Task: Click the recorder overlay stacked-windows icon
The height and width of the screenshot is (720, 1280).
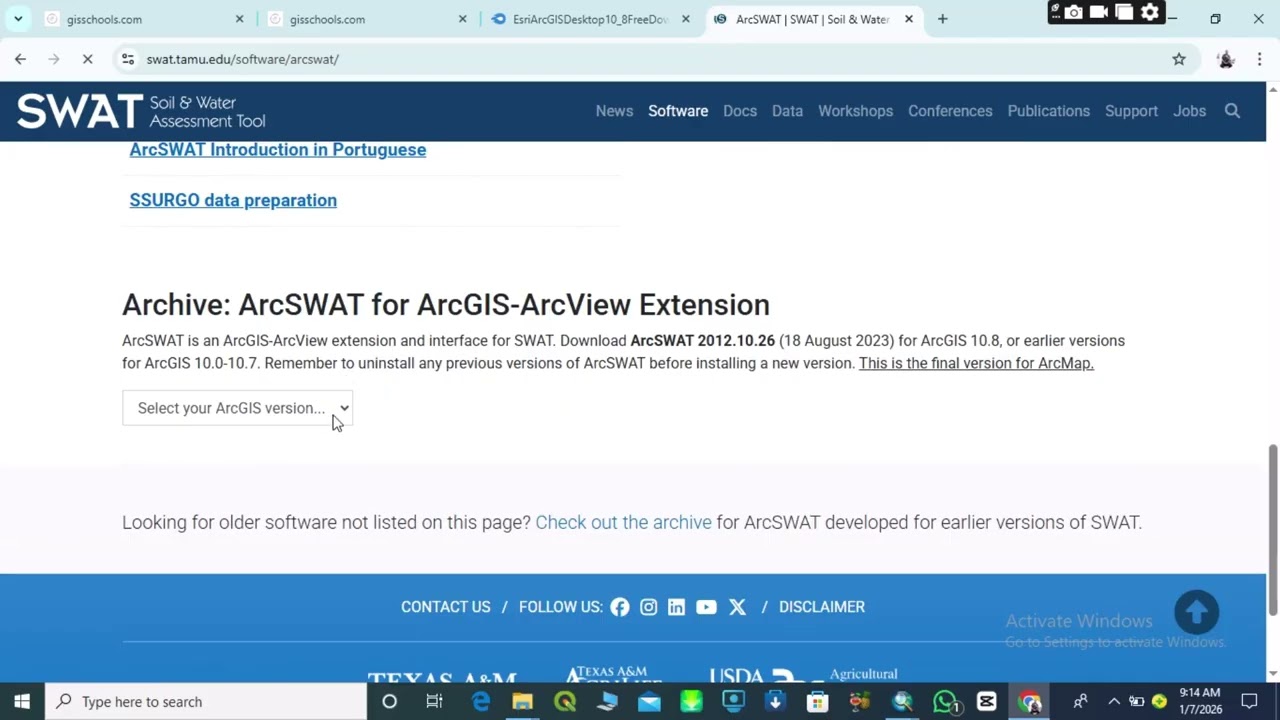Action: pyautogui.click(x=1124, y=12)
